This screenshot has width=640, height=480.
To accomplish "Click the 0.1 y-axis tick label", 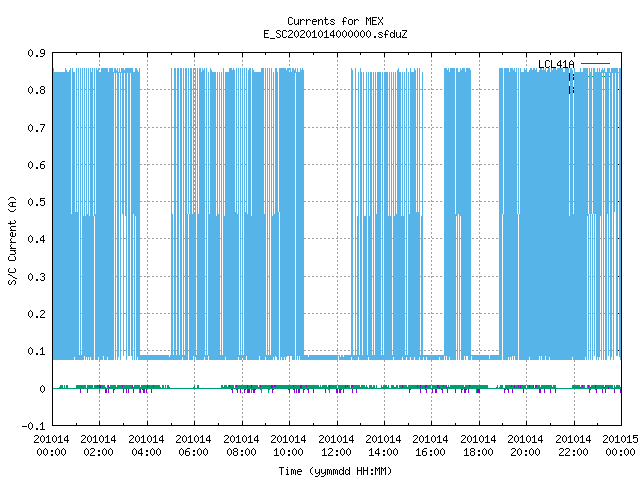I will 36,351.
